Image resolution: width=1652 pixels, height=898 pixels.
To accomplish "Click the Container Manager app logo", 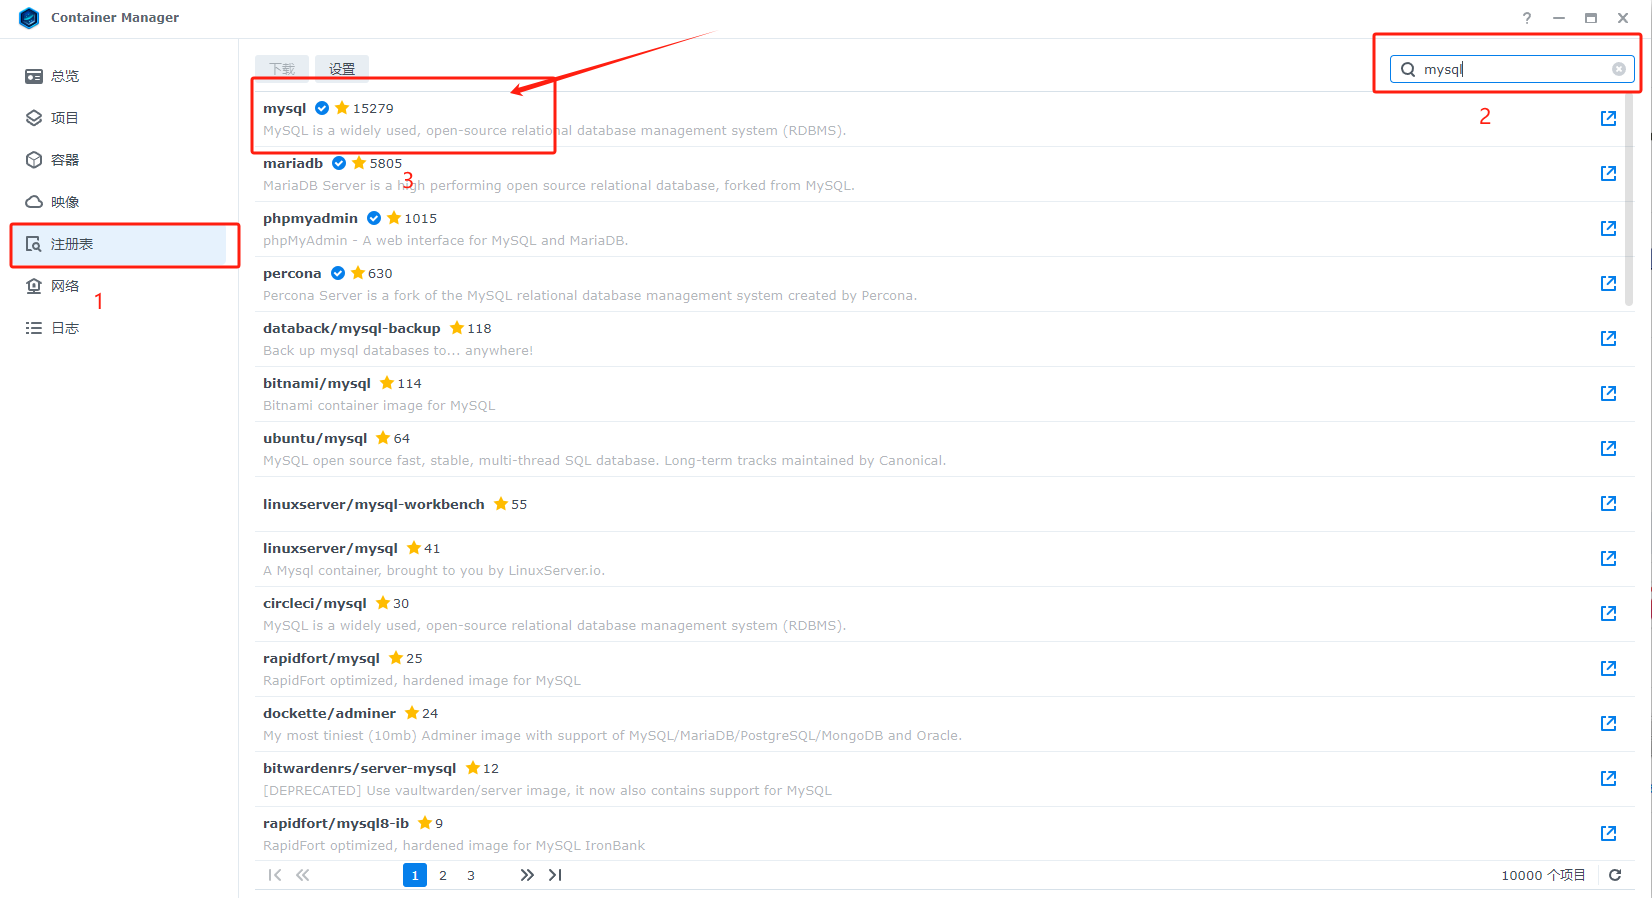I will click(29, 18).
